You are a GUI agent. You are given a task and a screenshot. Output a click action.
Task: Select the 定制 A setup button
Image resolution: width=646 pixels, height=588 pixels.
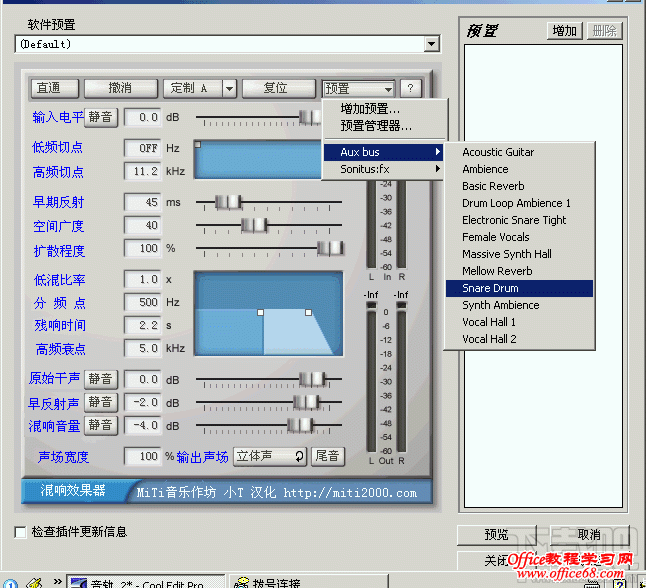click(x=193, y=88)
